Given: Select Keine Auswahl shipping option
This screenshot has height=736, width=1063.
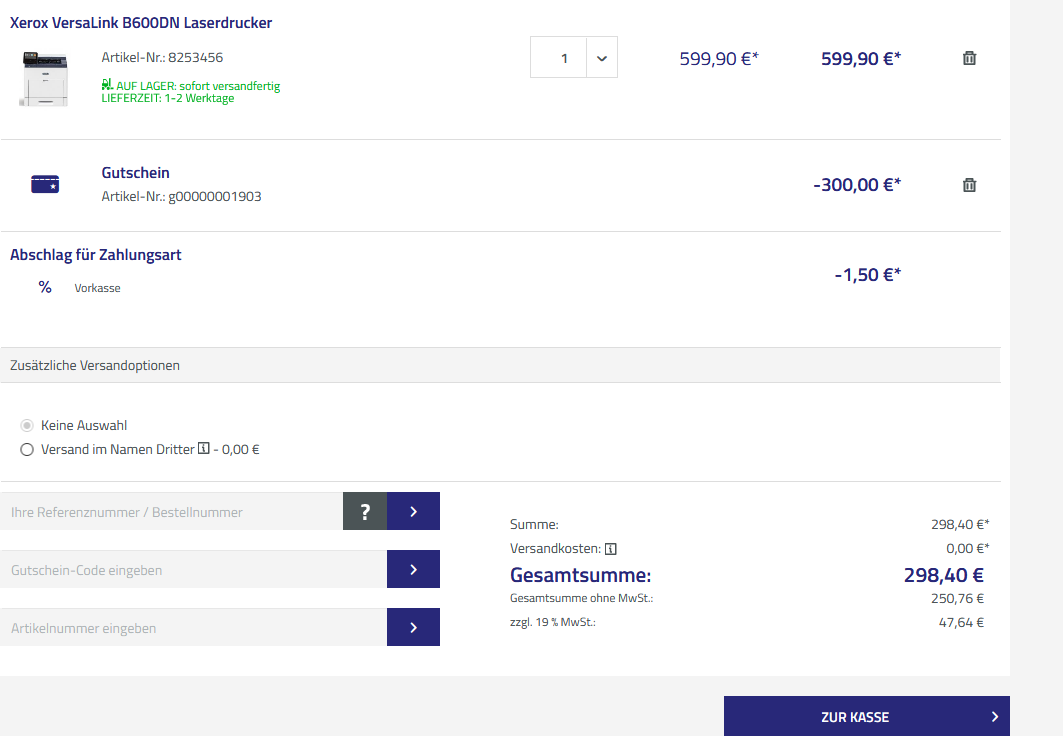Looking at the screenshot, I should (27, 425).
